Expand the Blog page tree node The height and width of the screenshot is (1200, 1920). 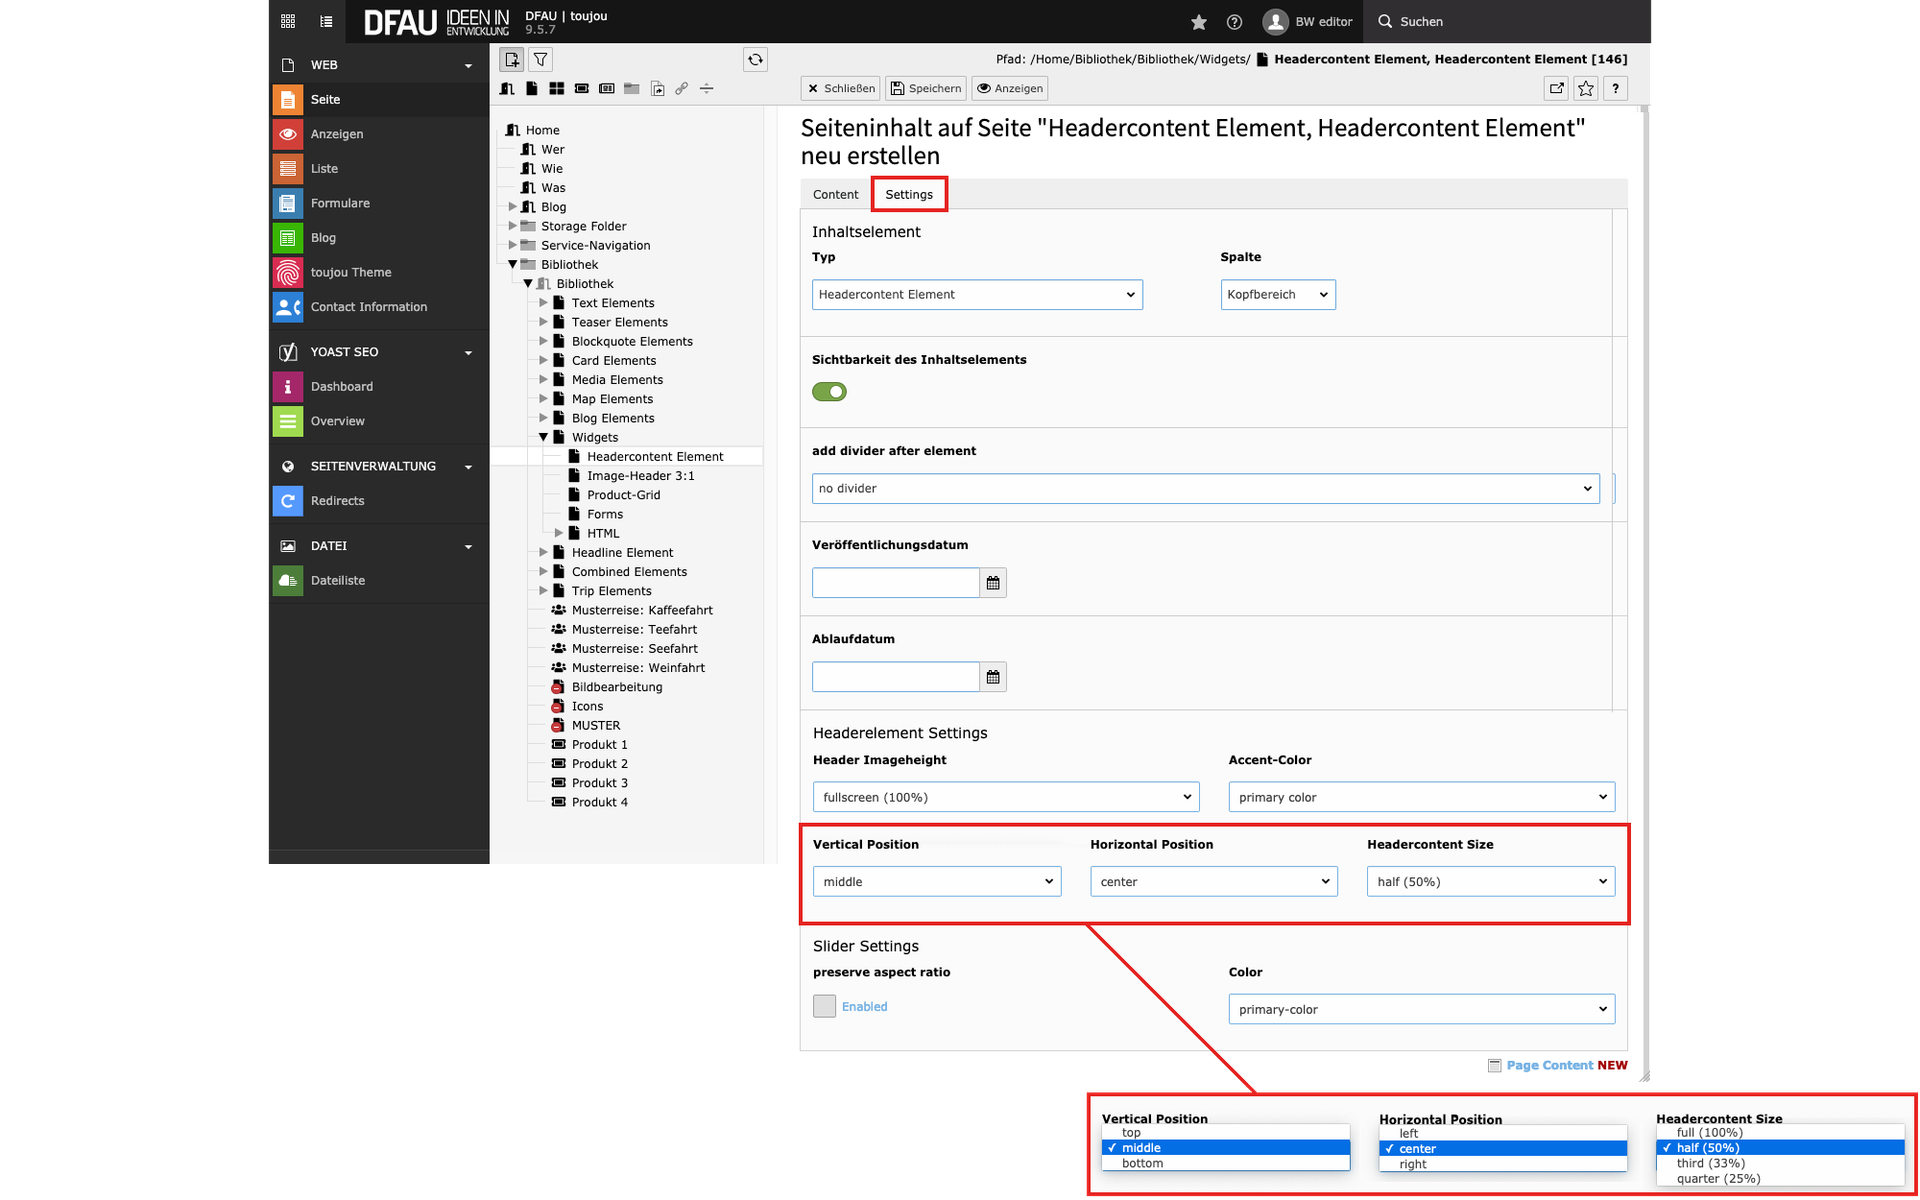point(513,207)
